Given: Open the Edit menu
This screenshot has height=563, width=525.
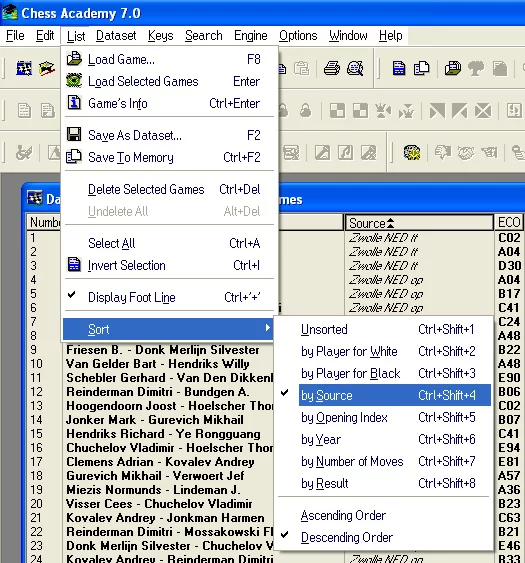Looking at the screenshot, I should pos(45,36).
